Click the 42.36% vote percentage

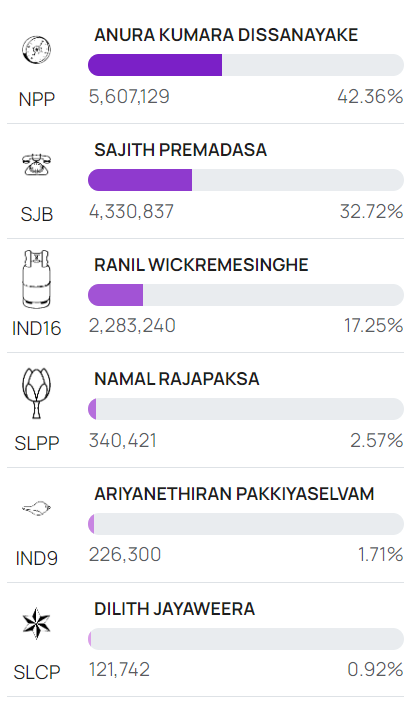370,97
